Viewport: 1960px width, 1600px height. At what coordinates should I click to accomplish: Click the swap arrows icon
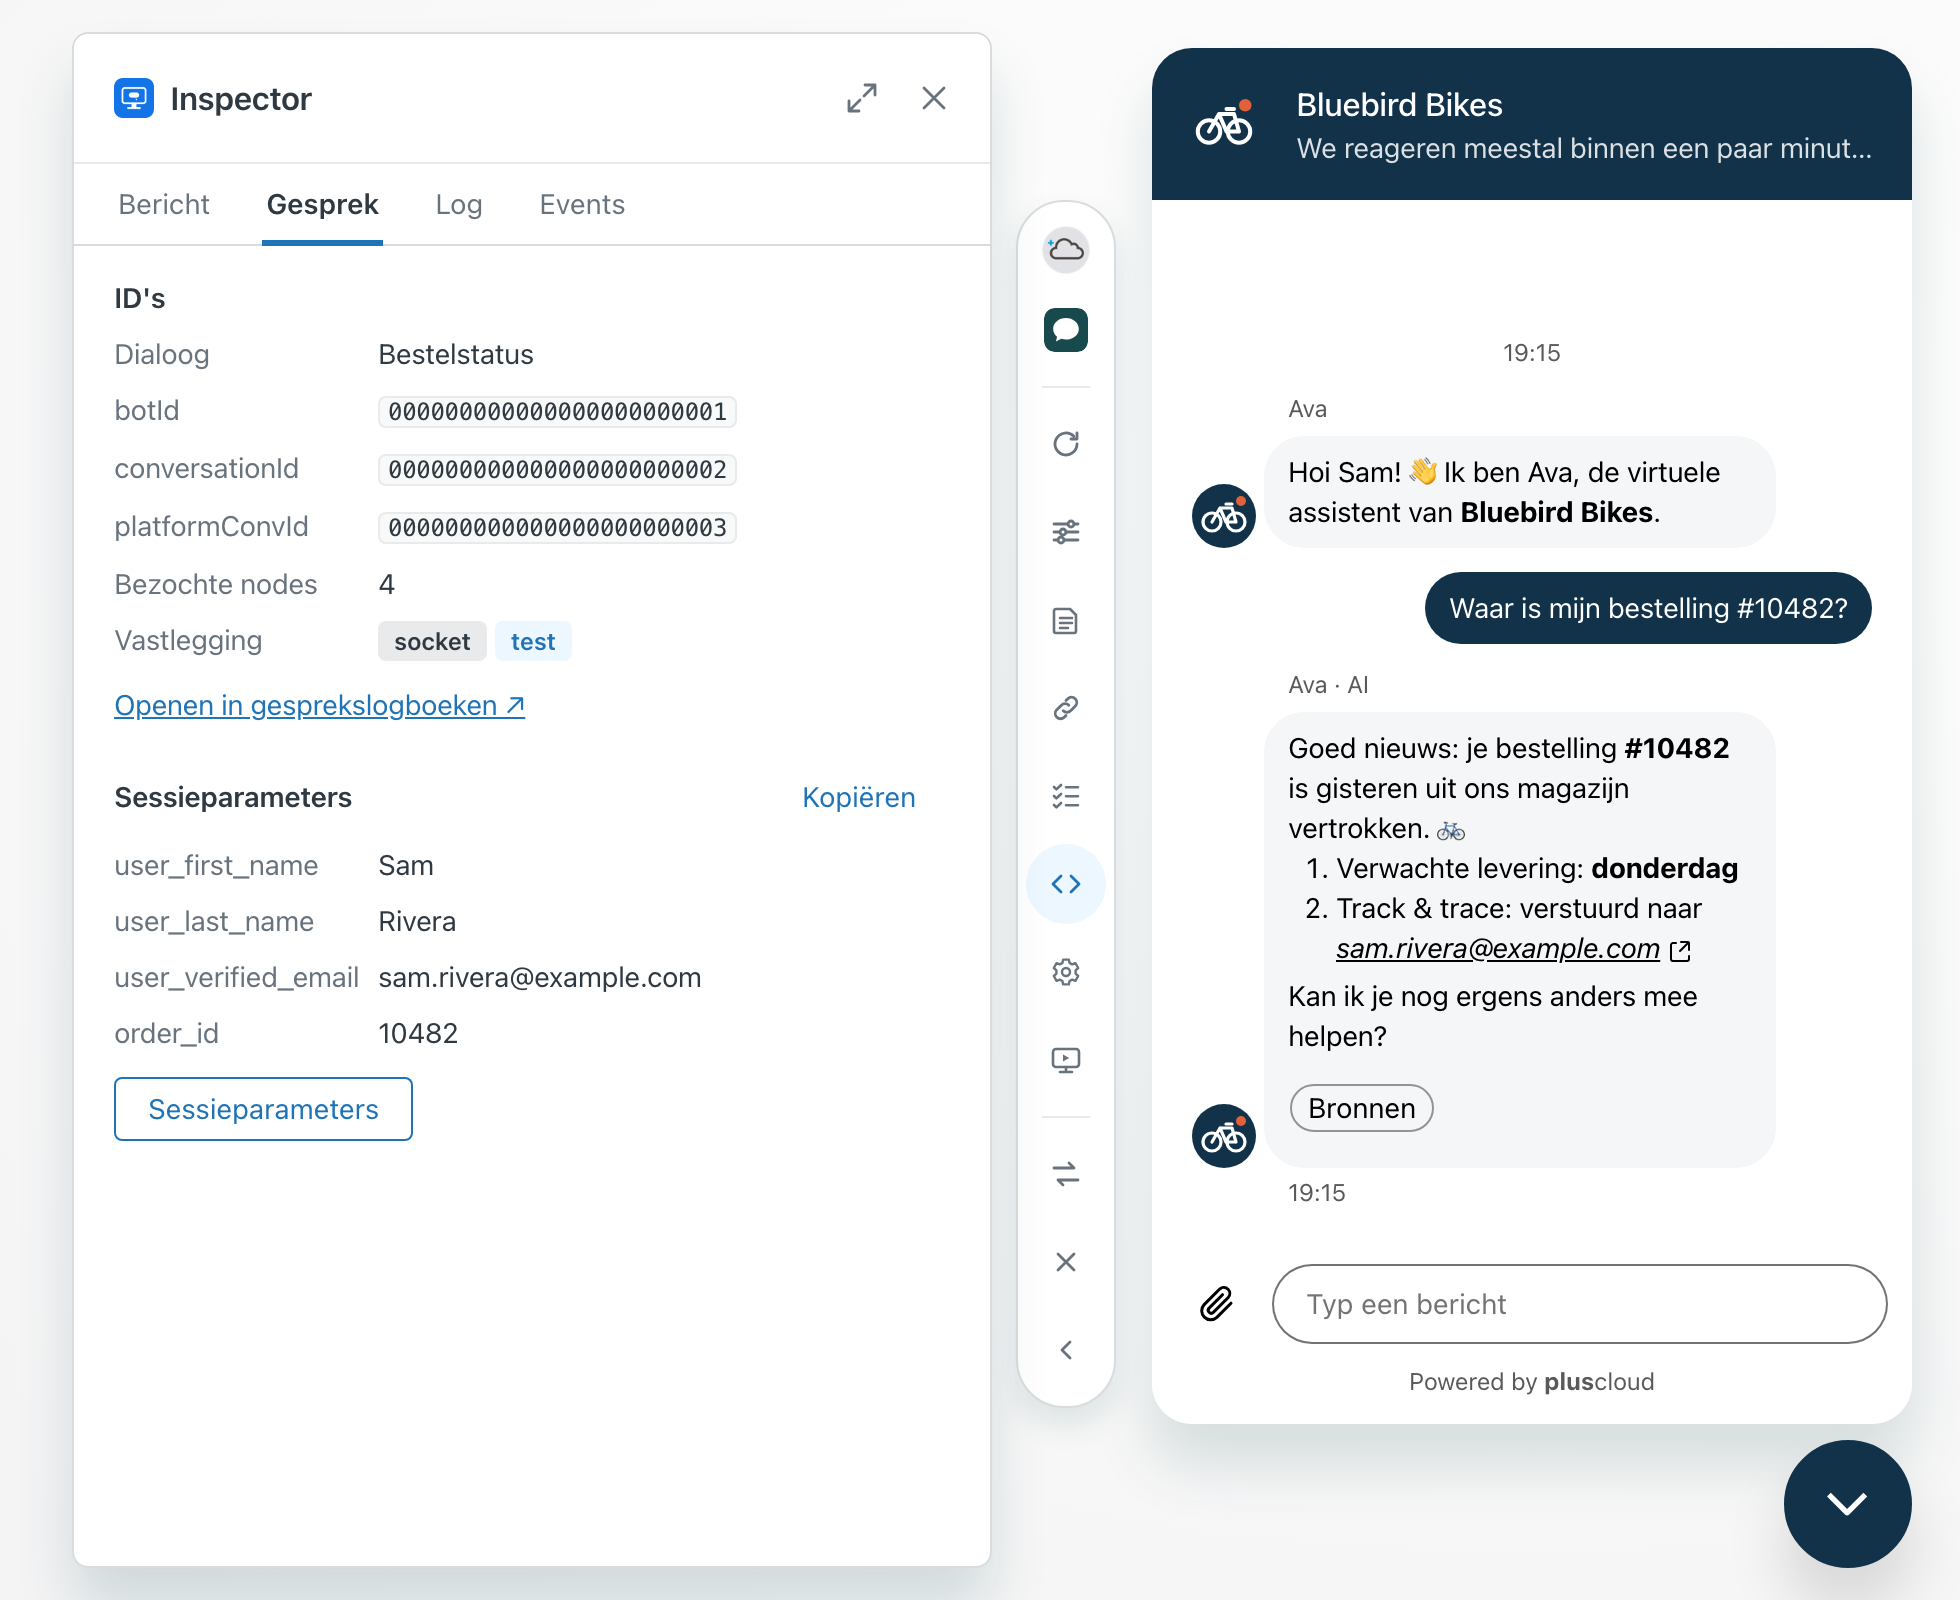1066,1174
